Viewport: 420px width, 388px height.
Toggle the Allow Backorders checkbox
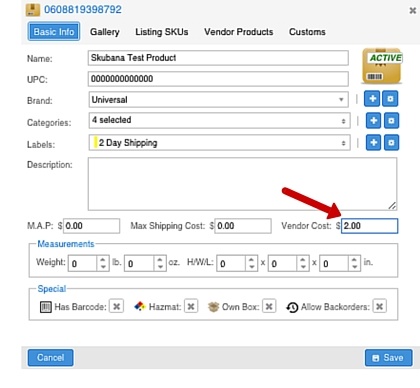379,306
